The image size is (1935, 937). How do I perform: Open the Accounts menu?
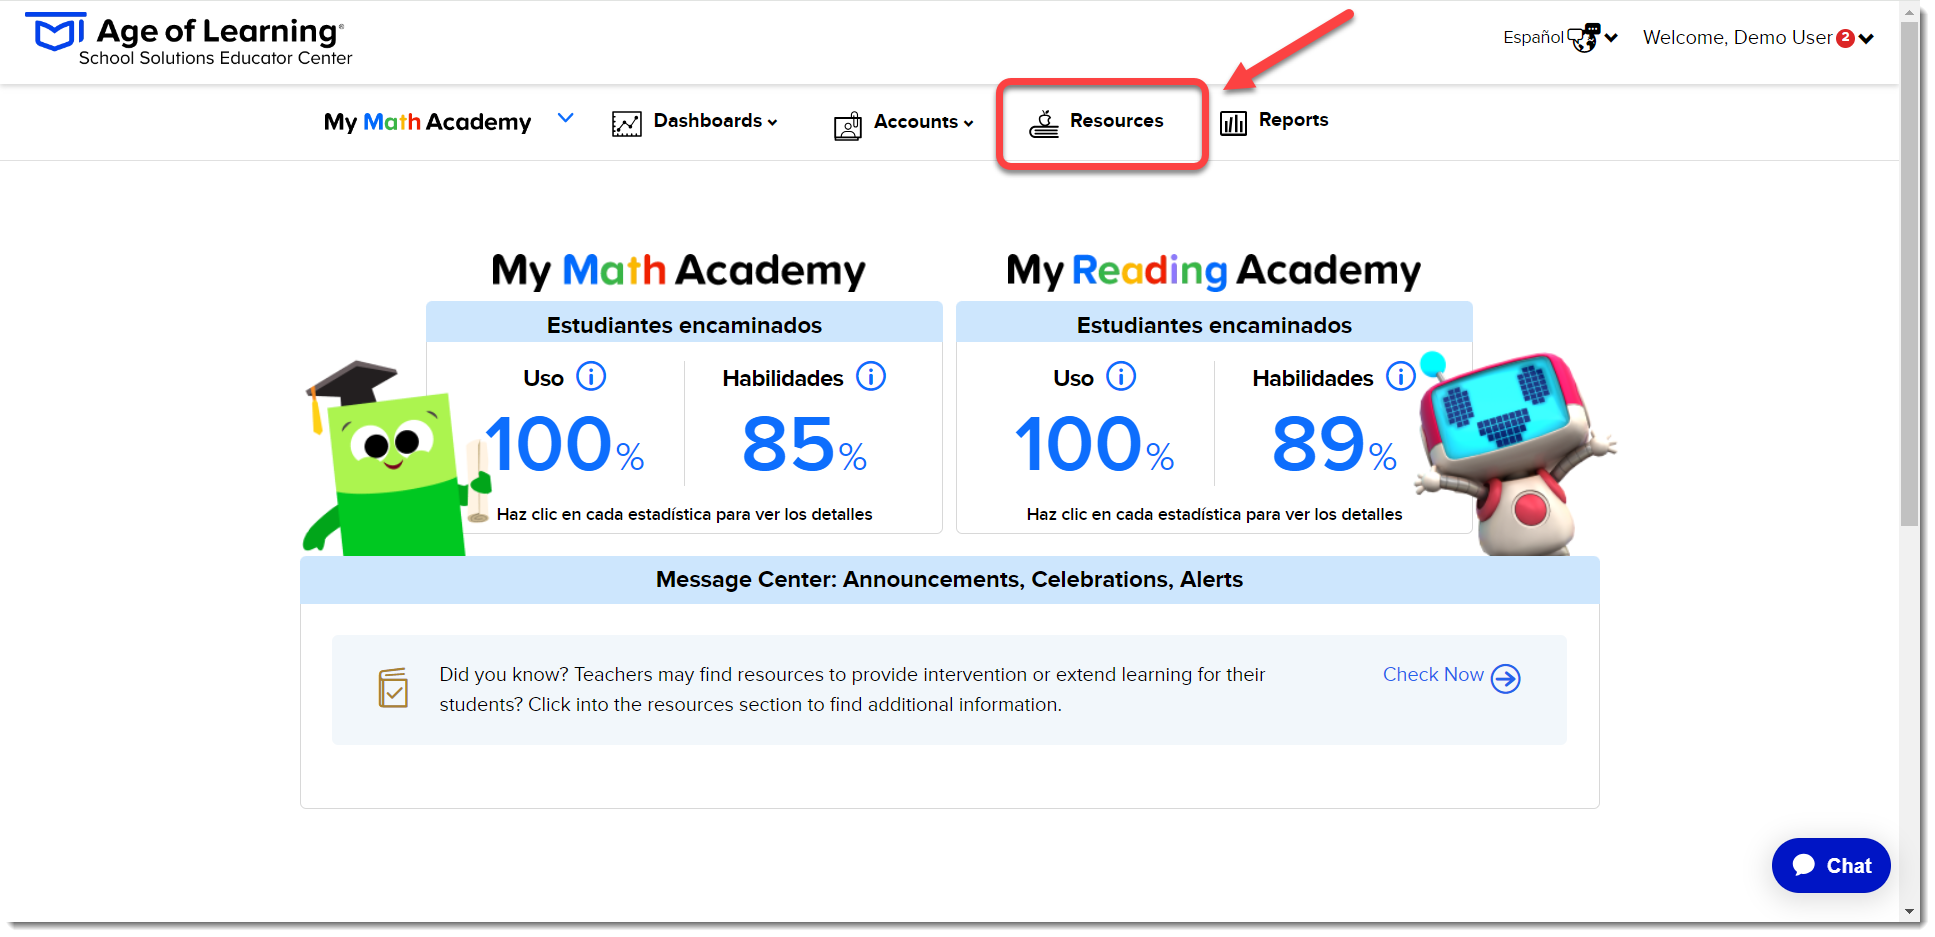tap(916, 122)
